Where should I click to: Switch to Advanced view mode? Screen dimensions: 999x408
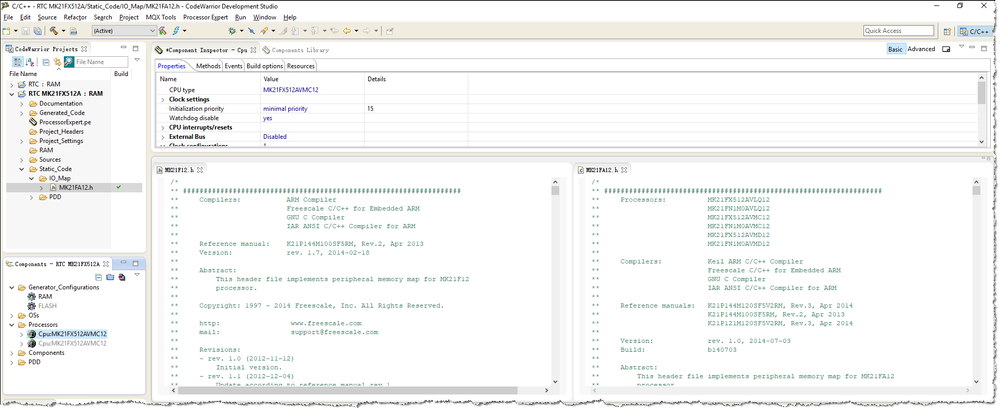[x=921, y=49]
